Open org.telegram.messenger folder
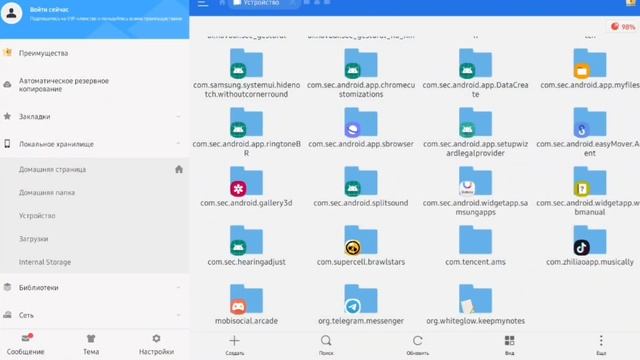The width and height of the screenshot is (640, 360). click(x=361, y=304)
